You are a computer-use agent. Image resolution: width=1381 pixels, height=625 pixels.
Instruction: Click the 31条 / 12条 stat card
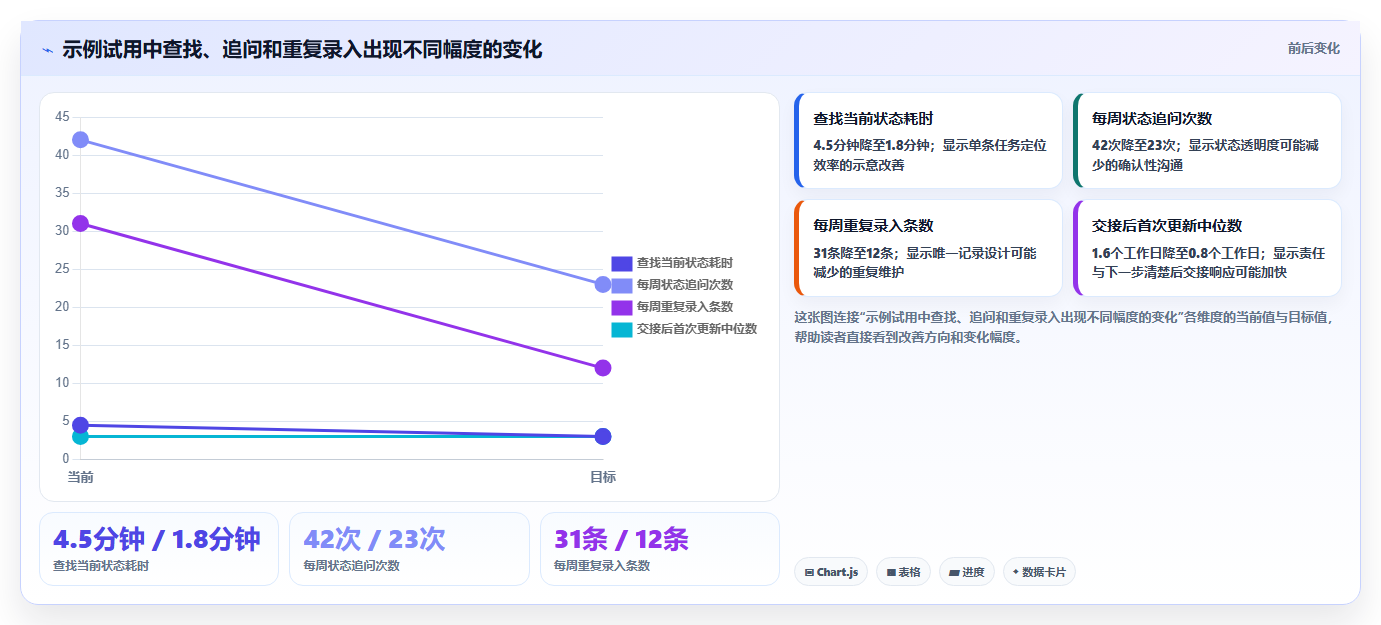660,549
